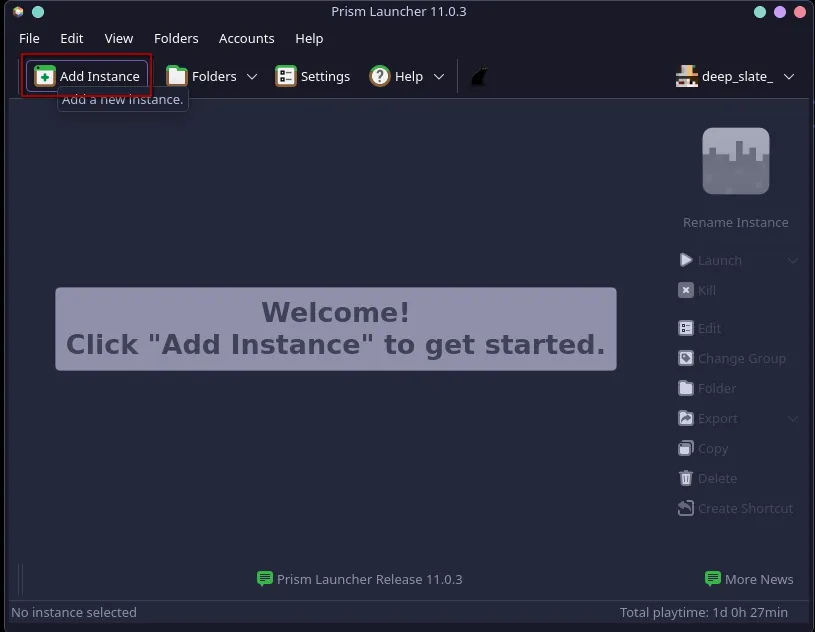
Task: Open the Help menu in menu bar
Action: click(x=309, y=38)
